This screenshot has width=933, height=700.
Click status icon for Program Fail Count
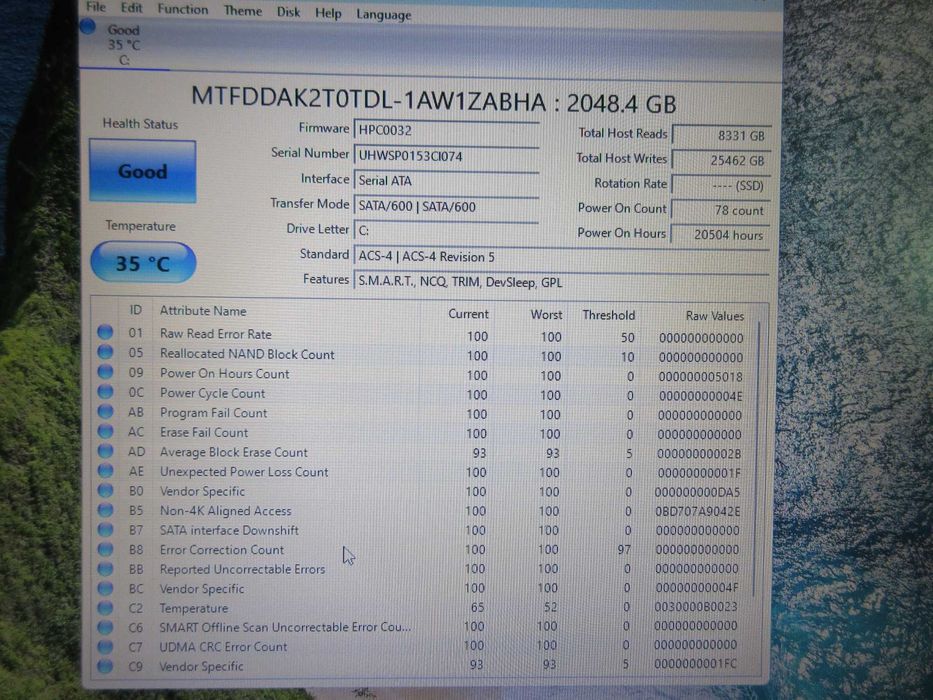point(105,411)
